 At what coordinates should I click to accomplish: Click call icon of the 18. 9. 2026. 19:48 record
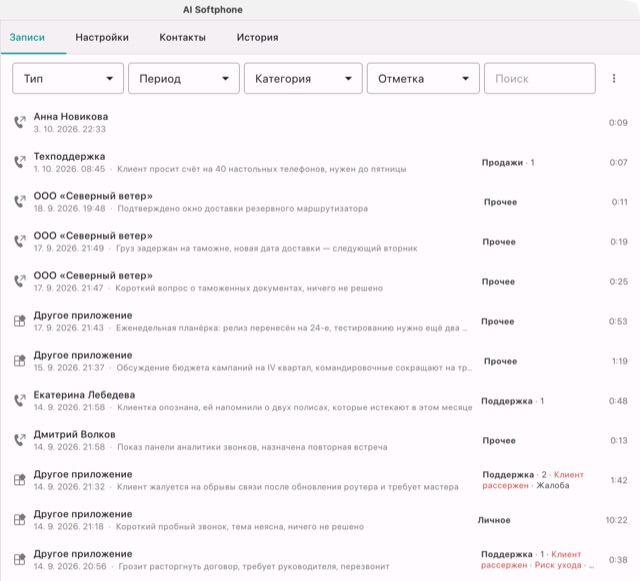[x=20, y=202]
